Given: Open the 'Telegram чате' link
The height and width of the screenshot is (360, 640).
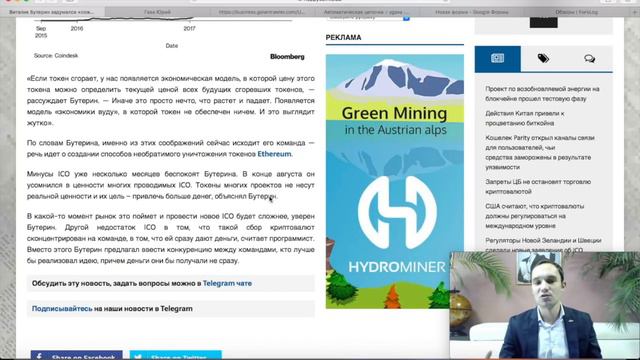Looking at the screenshot, I should 227,283.
